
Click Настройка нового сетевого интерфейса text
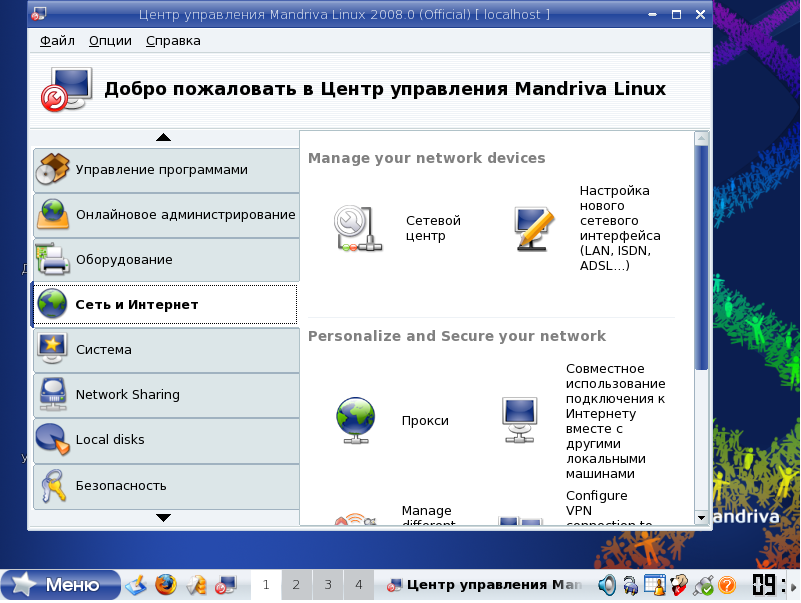tap(620, 228)
